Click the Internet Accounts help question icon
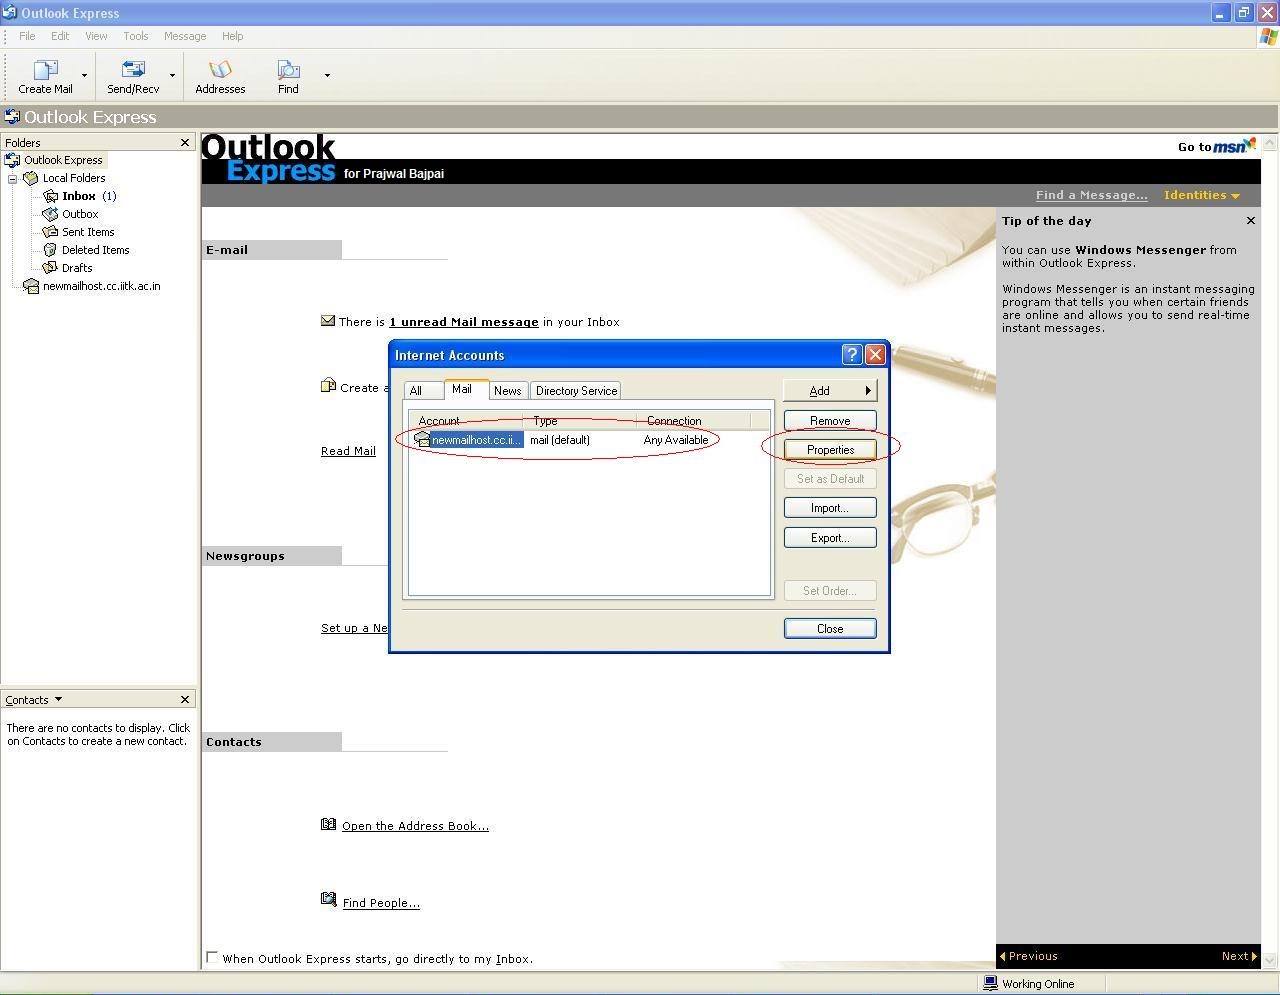This screenshot has width=1280, height=995. (852, 355)
